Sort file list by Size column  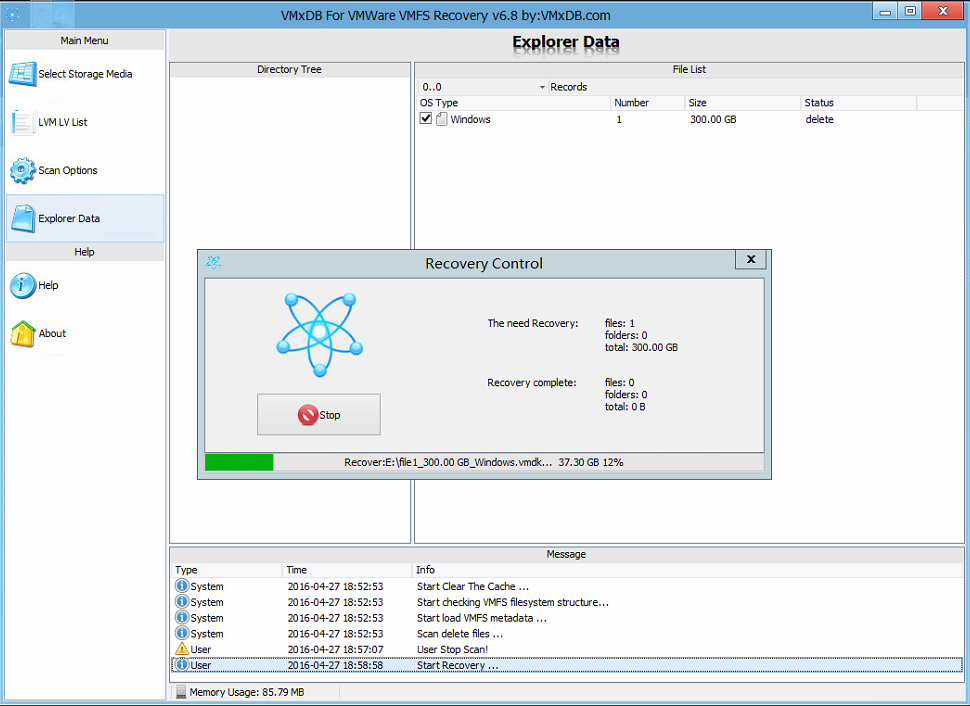pyautogui.click(x=742, y=103)
